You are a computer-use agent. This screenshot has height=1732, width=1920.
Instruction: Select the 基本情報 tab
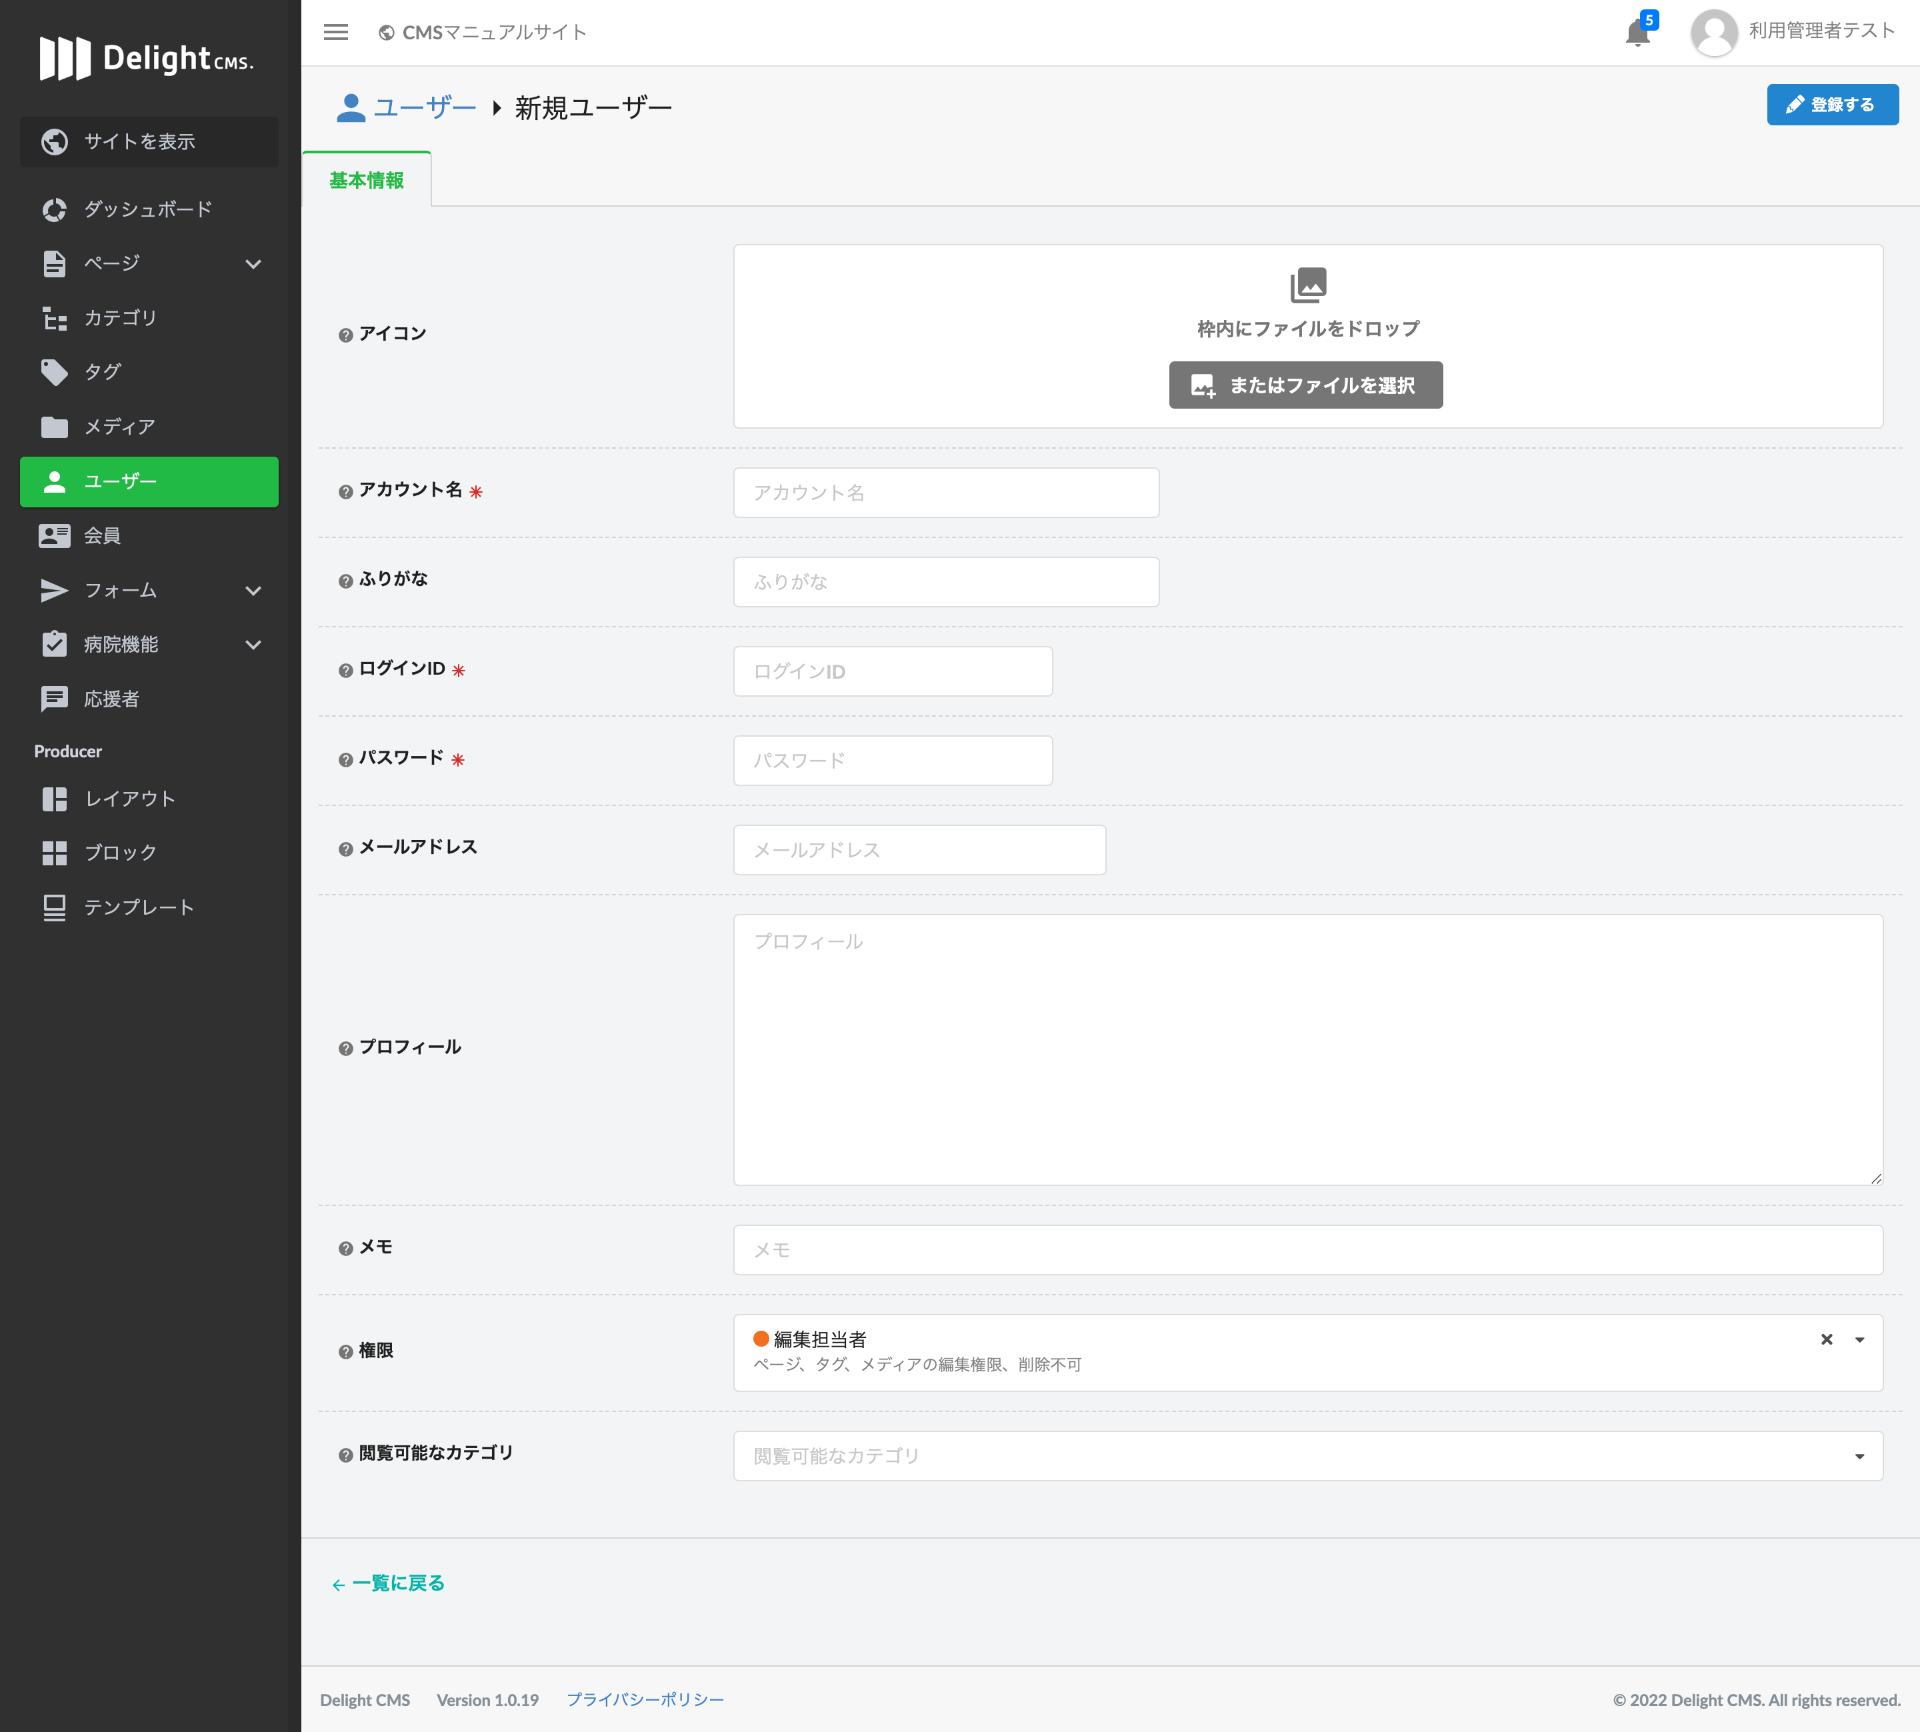(366, 180)
